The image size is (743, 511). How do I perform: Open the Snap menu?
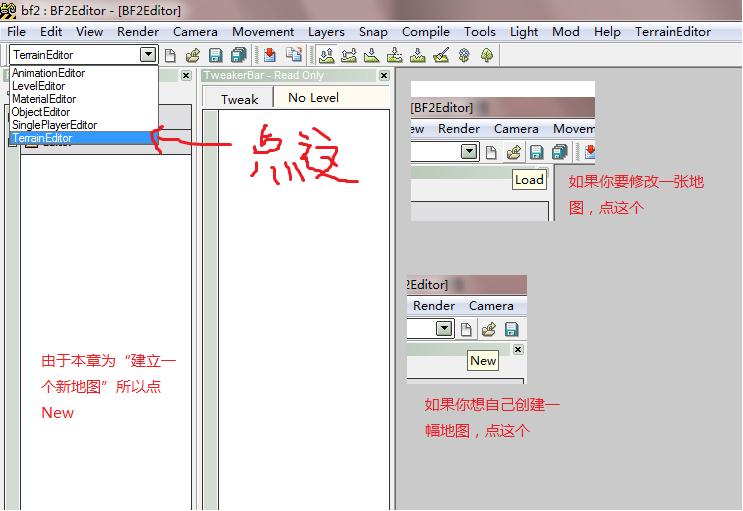[x=373, y=32]
